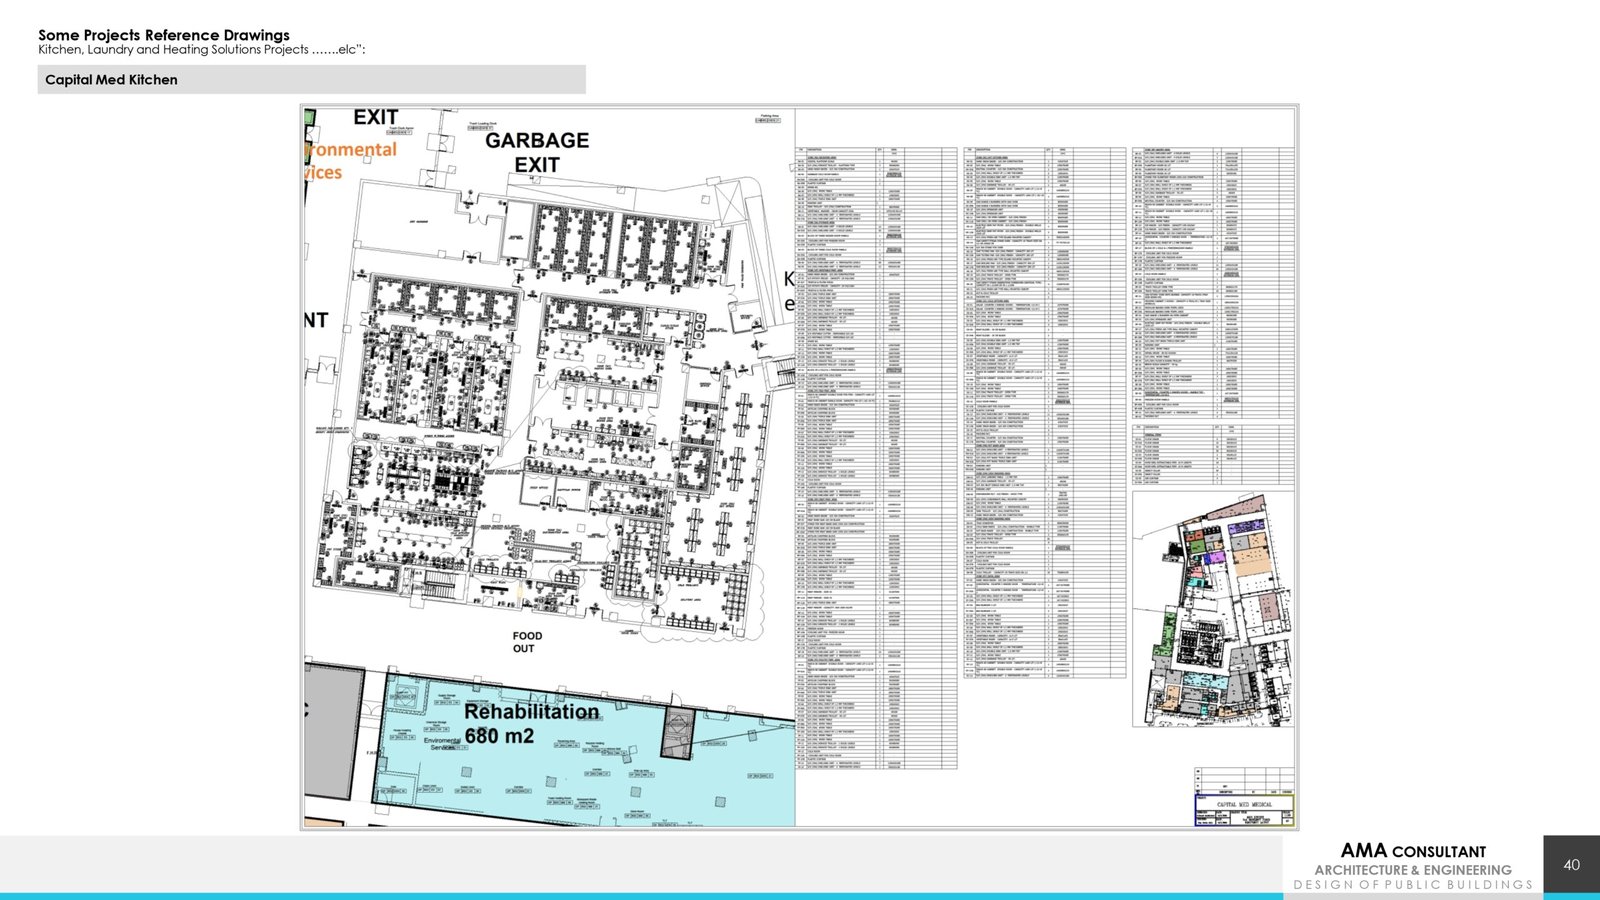Select the FOOD OUT label

click(526, 642)
